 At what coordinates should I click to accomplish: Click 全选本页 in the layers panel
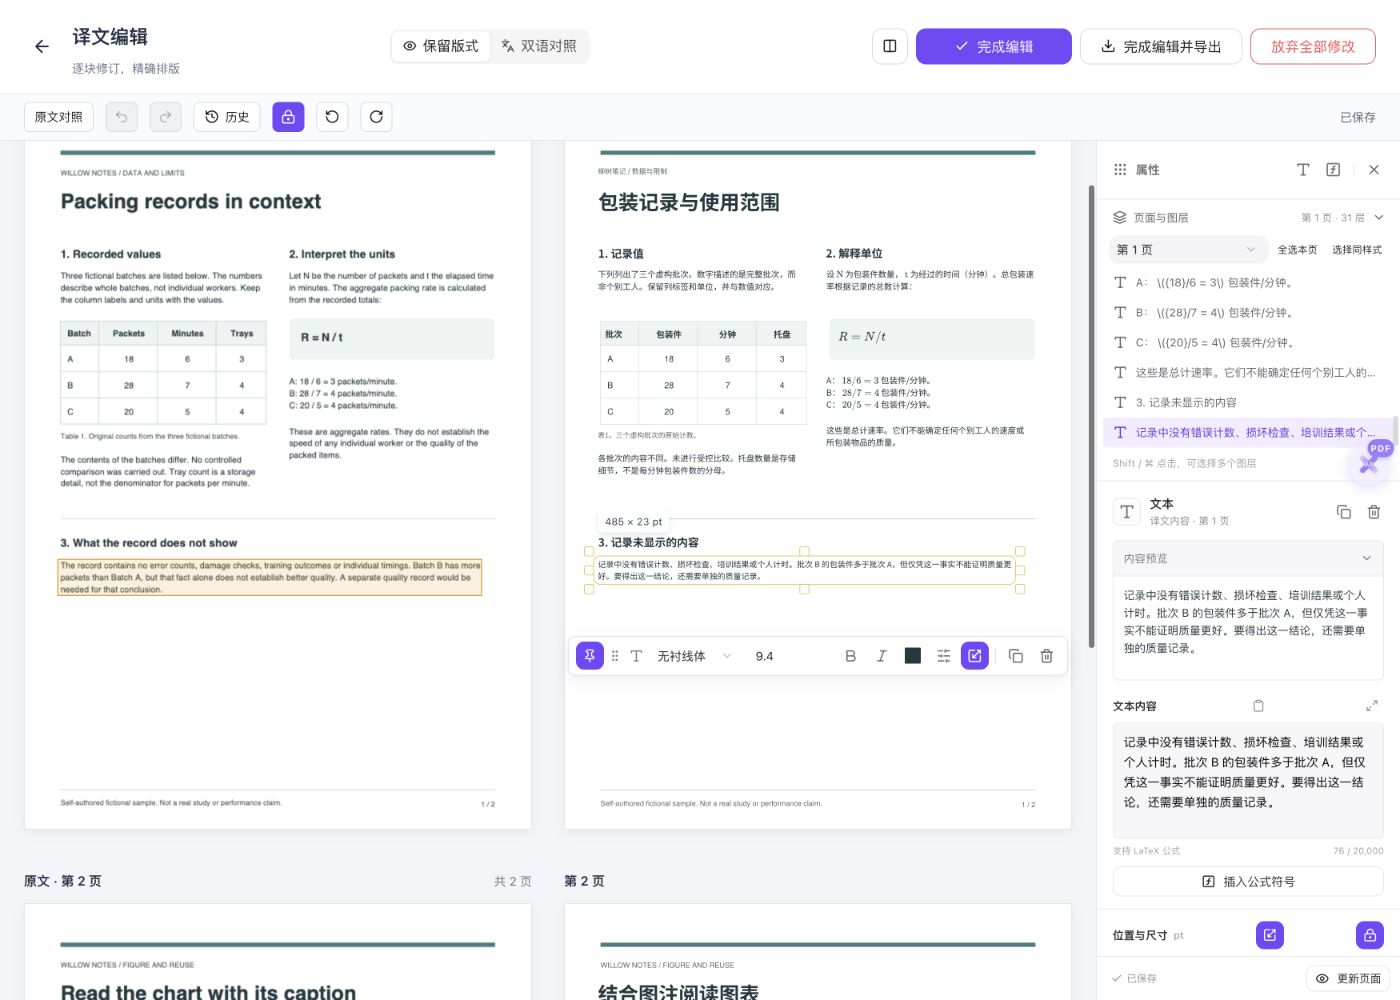click(x=1297, y=250)
